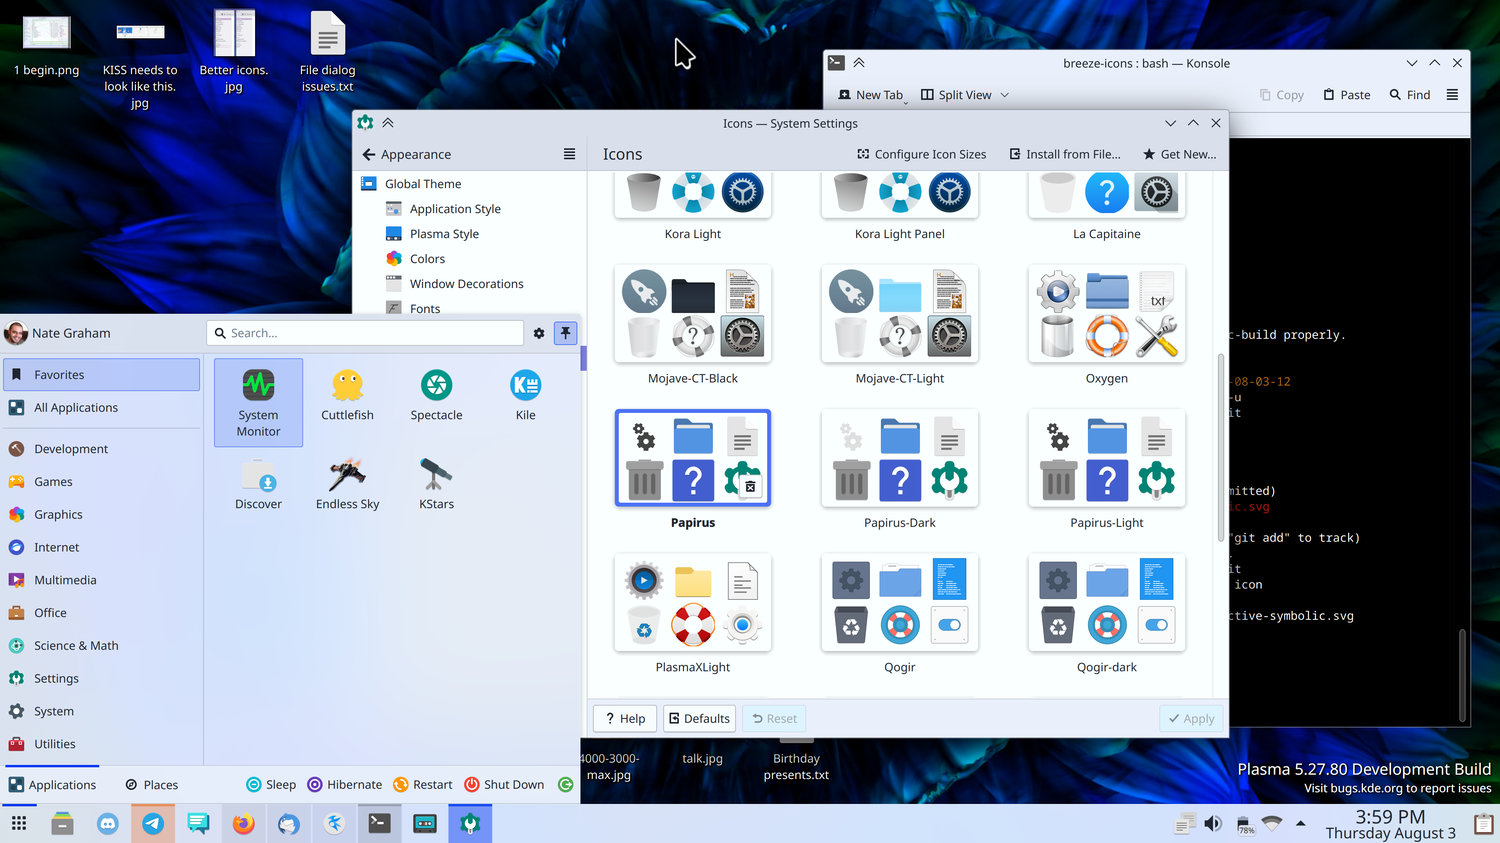Click Configure Icon Sizes

click(921, 154)
